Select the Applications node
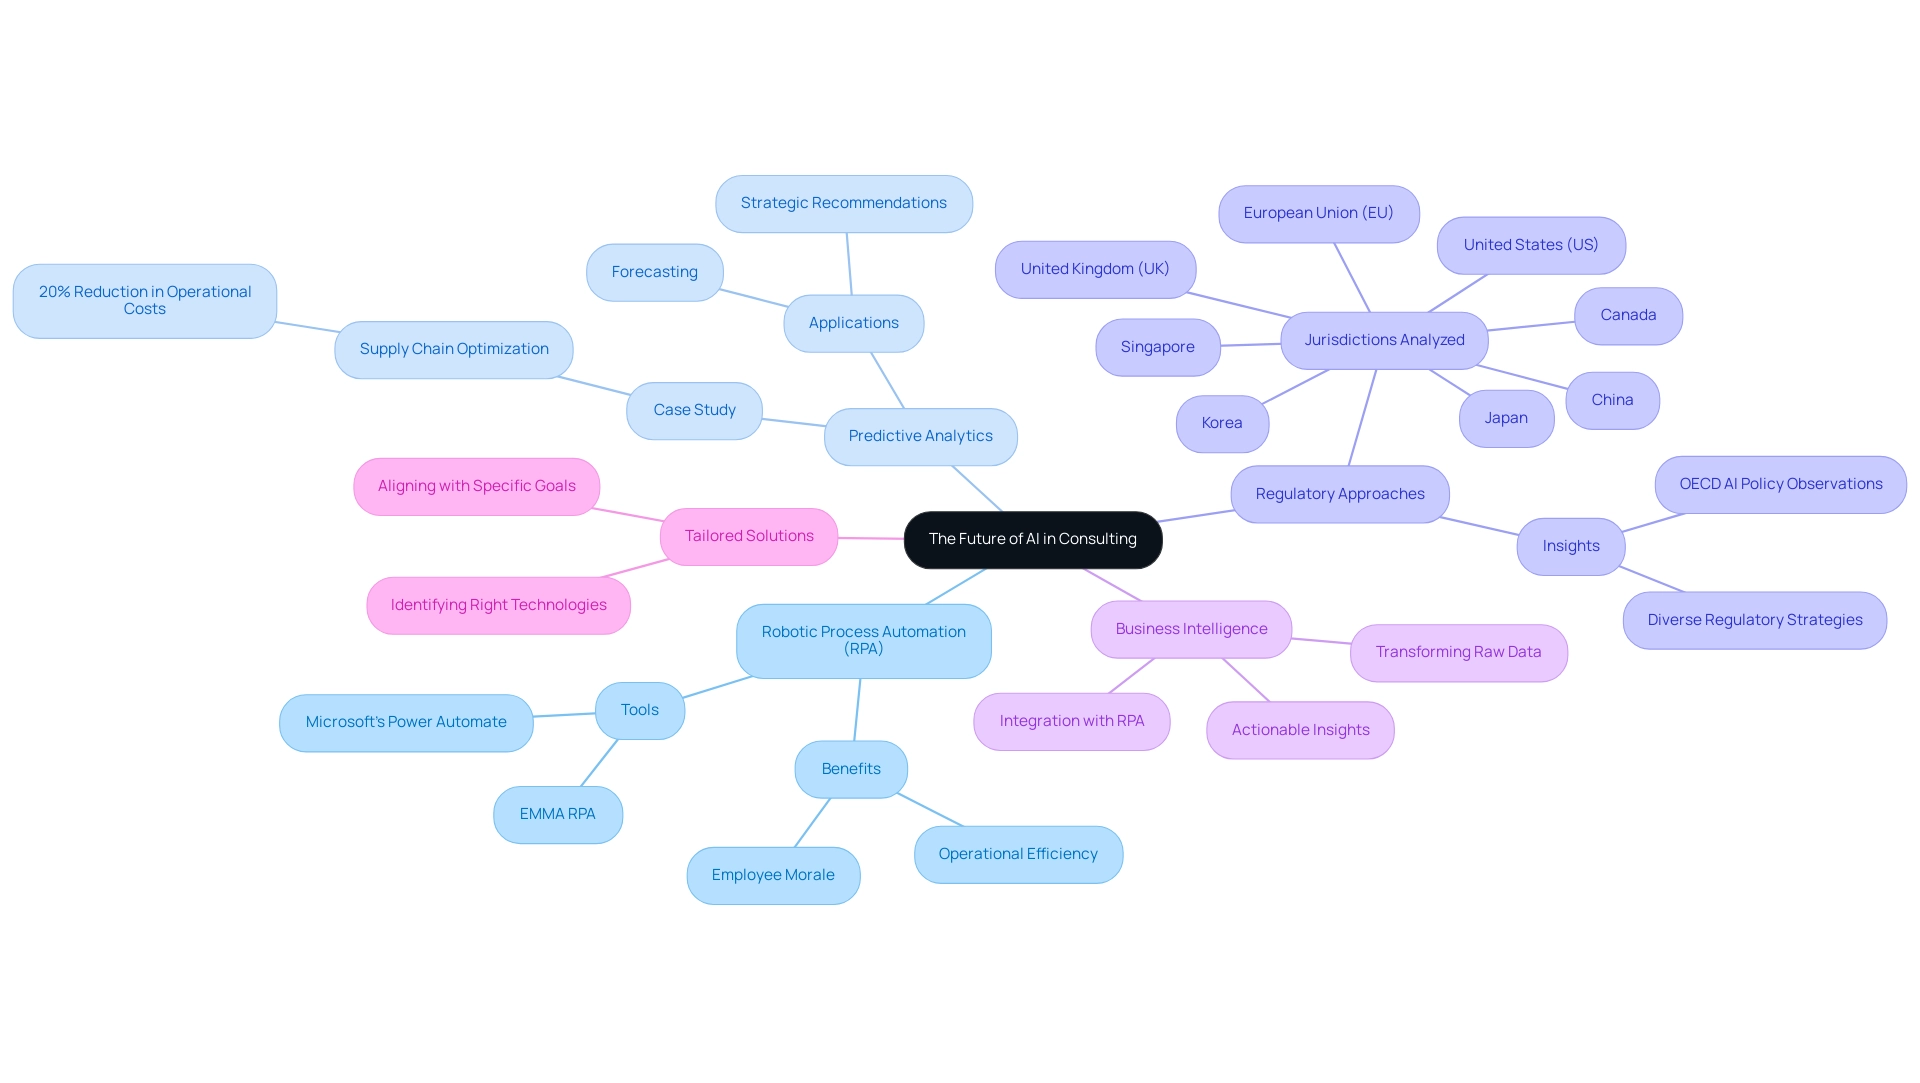 pyautogui.click(x=853, y=321)
